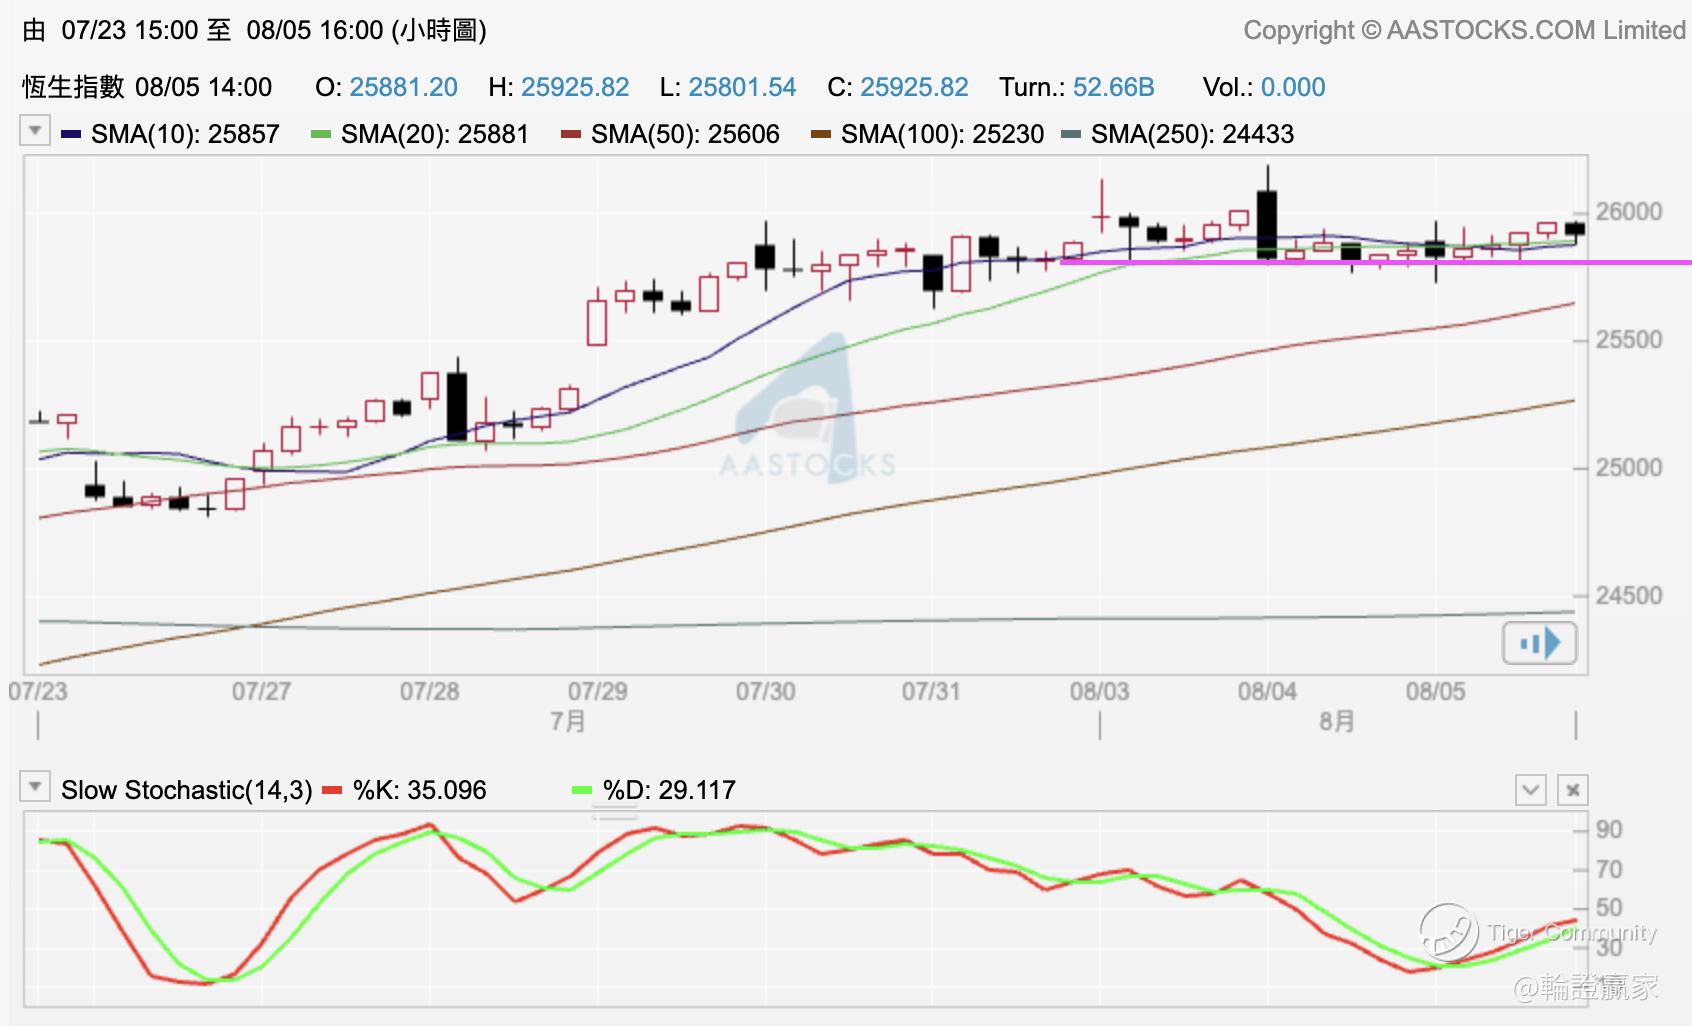Click the green %D line color swatch
The height and width of the screenshot is (1026, 1692).
582,790
